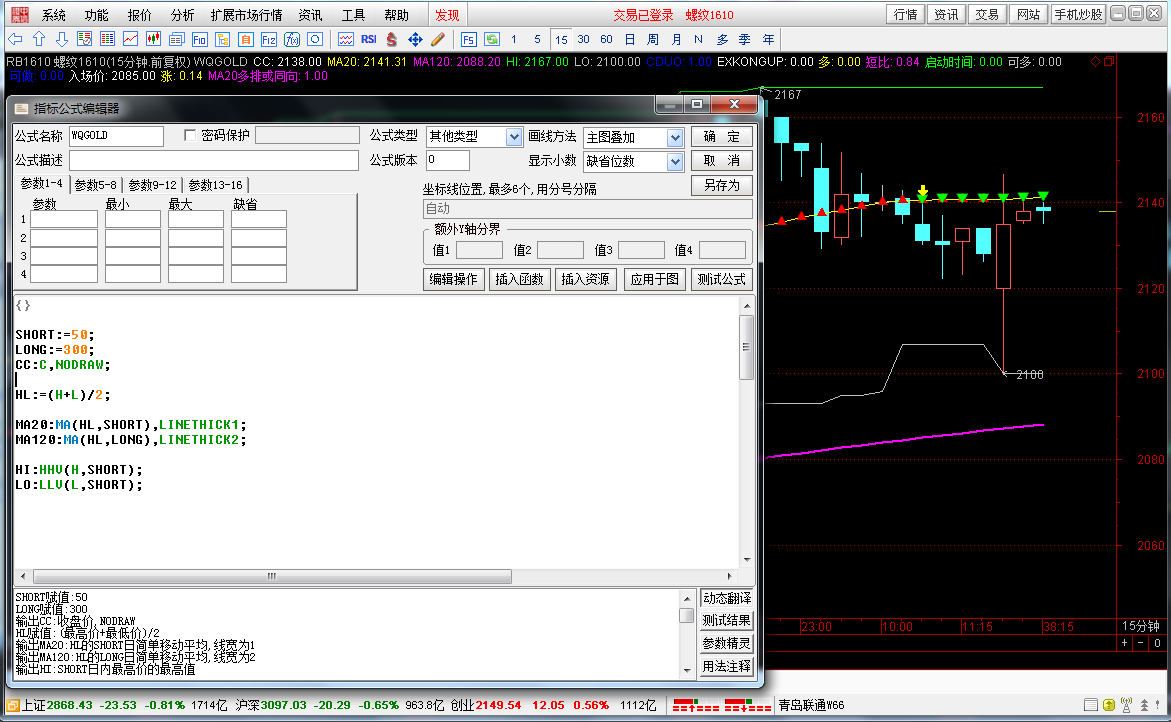Click the horizontal scrollbar of code editor
1171x722 pixels.
point(273,576)
